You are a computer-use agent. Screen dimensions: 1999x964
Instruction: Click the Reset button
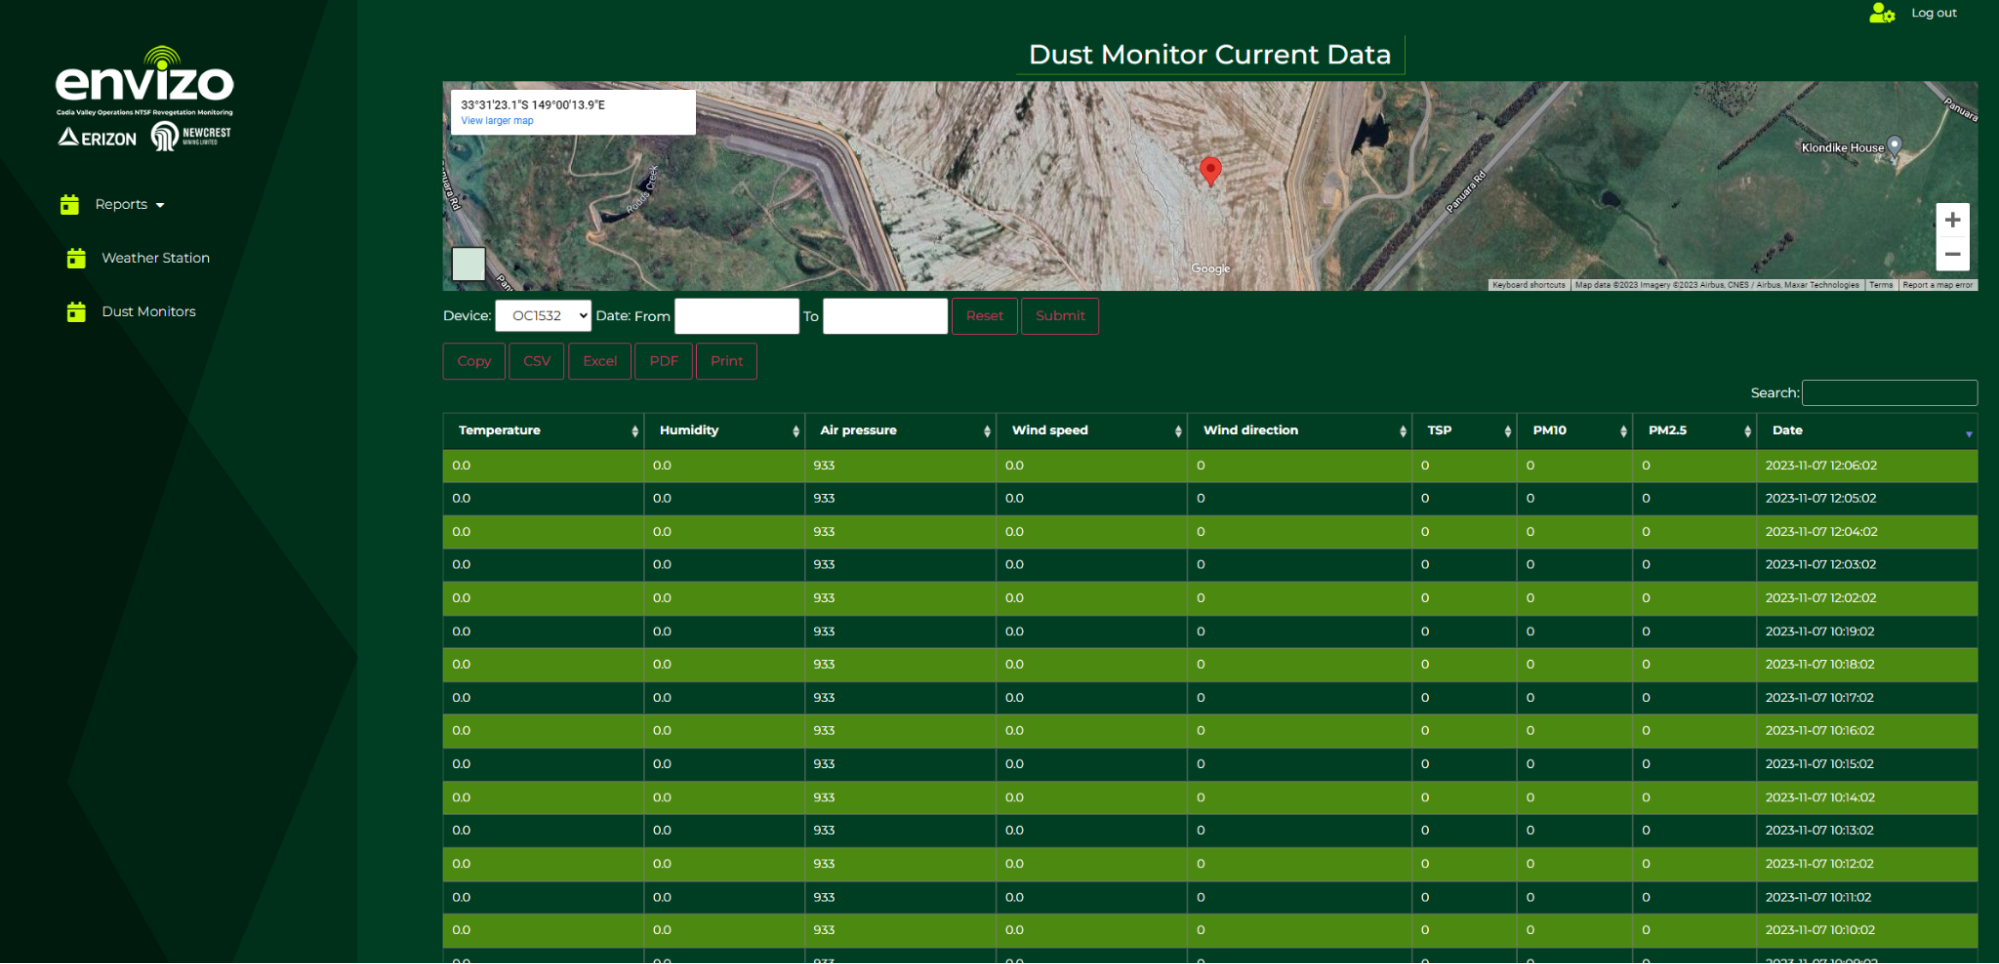click(x=985, y=316)
